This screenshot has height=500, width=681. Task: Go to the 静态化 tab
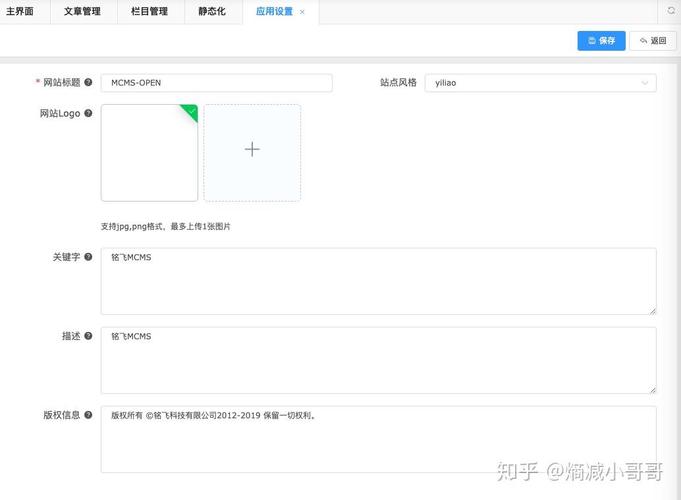coord(212,12)
